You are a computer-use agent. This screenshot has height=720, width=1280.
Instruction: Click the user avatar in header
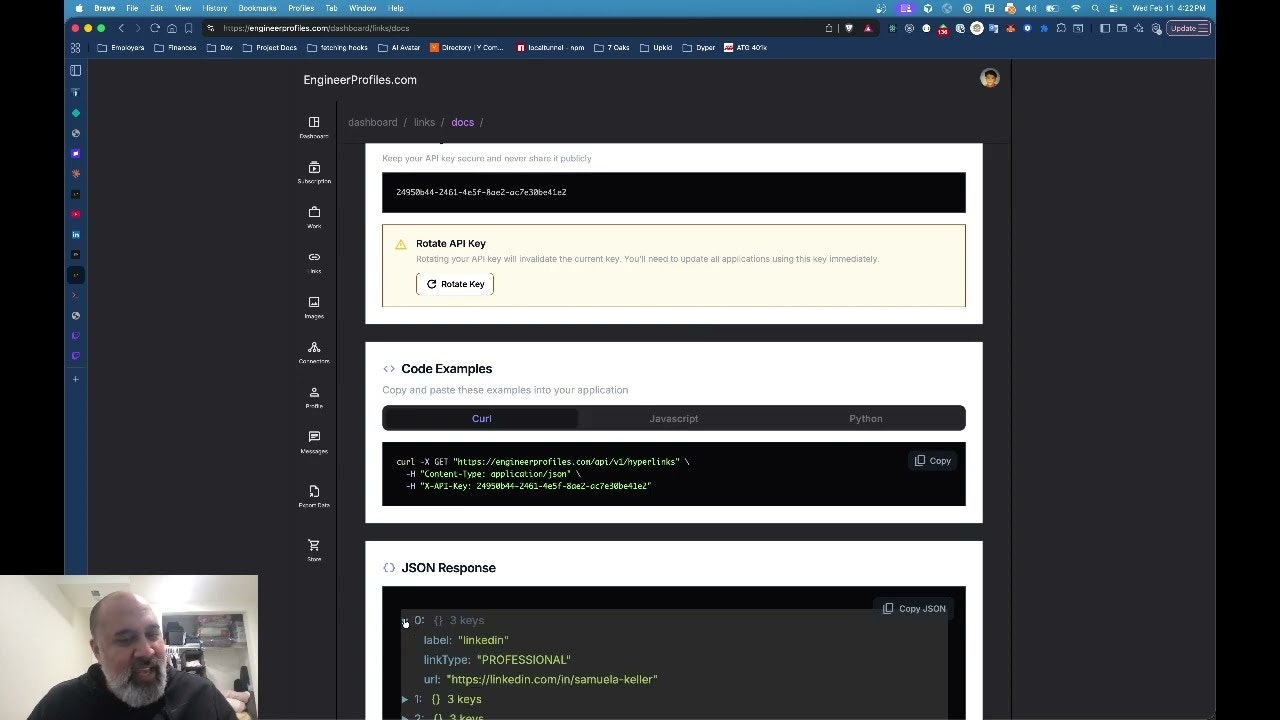pos(989,79)
